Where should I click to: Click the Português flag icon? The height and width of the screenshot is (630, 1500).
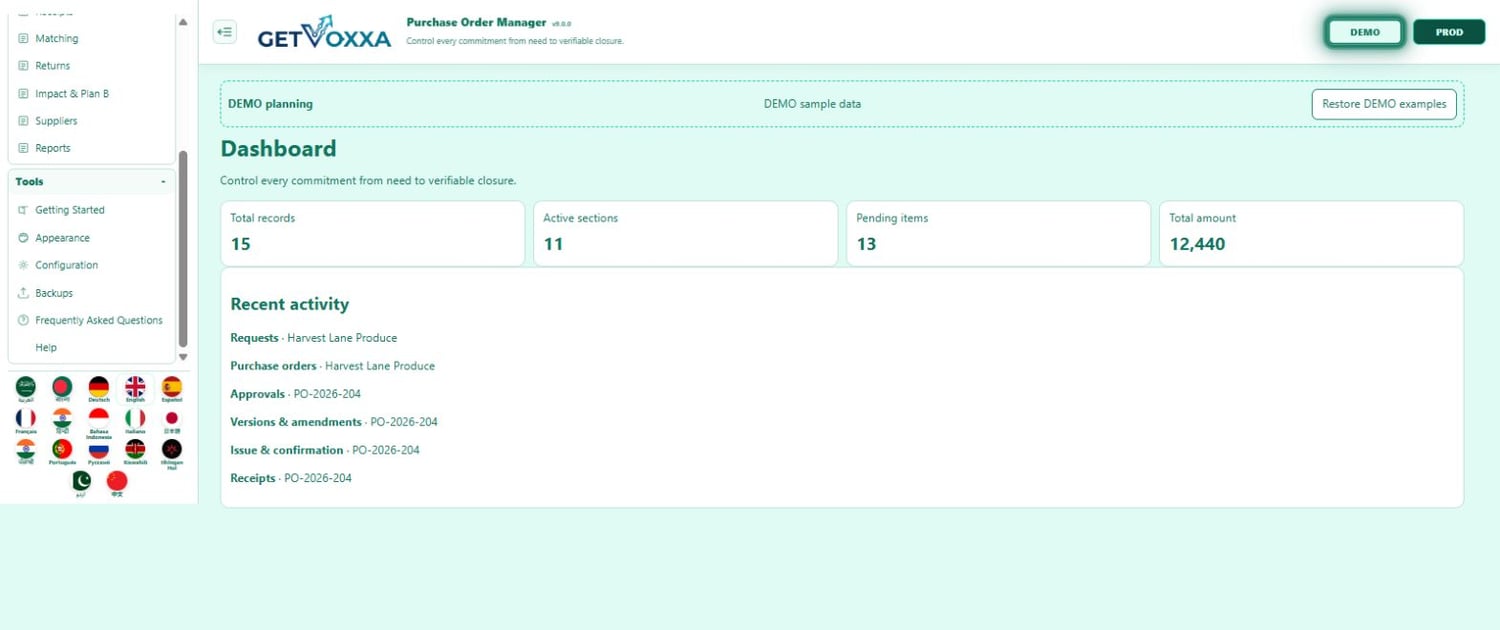pyautogui.click(x=62, y=452)
